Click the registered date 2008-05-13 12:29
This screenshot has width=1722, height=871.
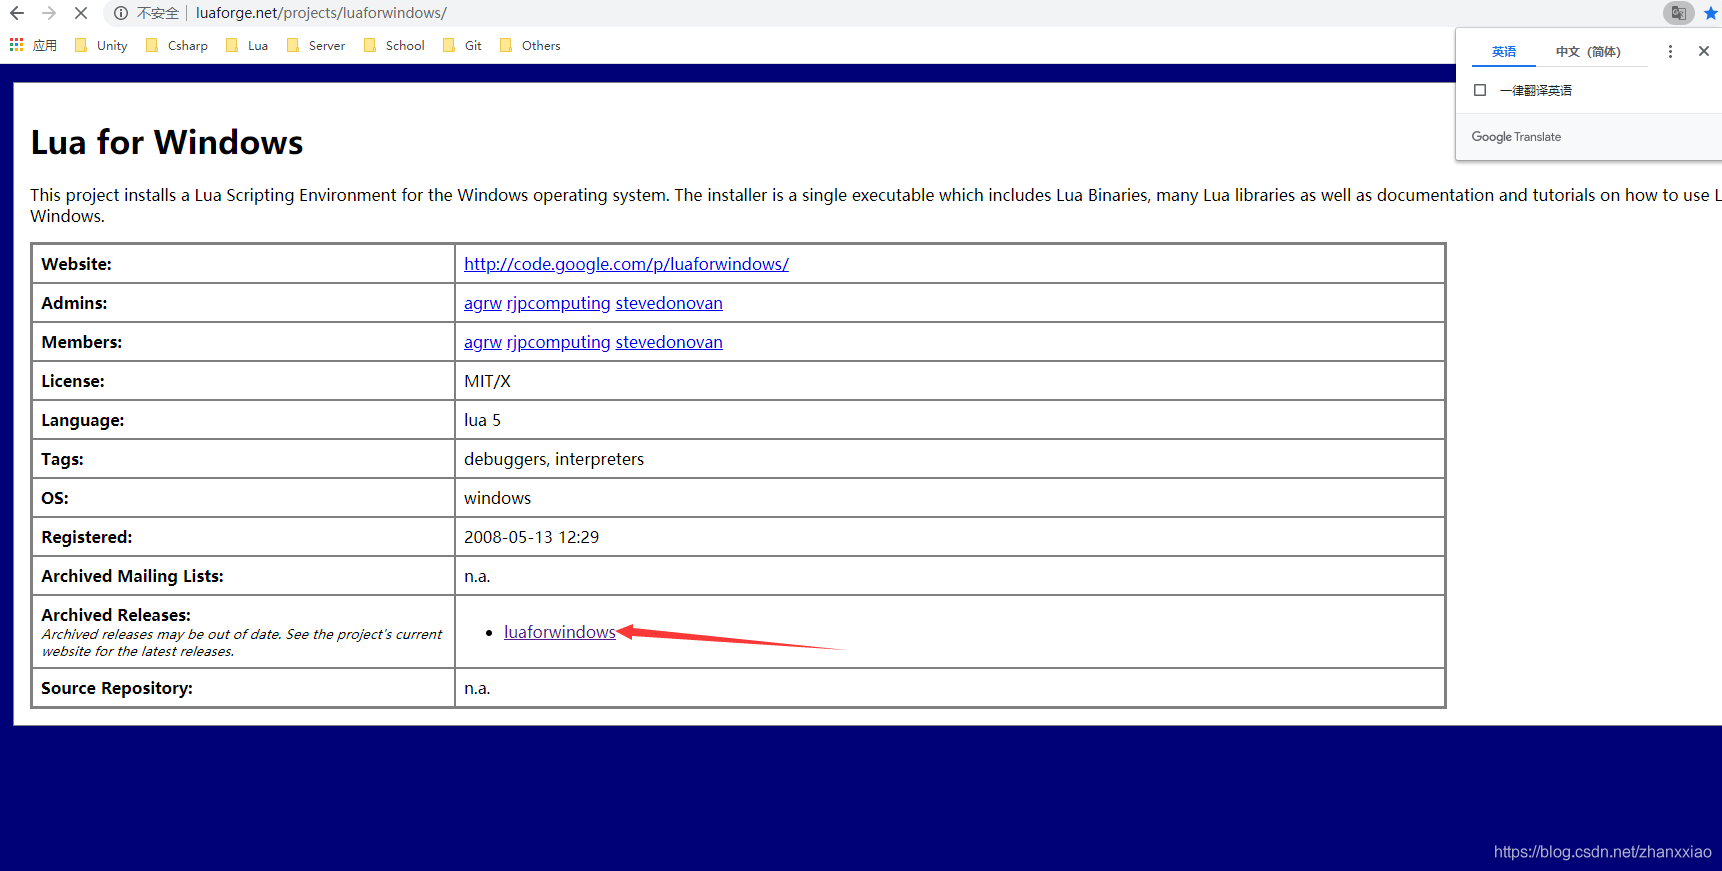[531, 537]
